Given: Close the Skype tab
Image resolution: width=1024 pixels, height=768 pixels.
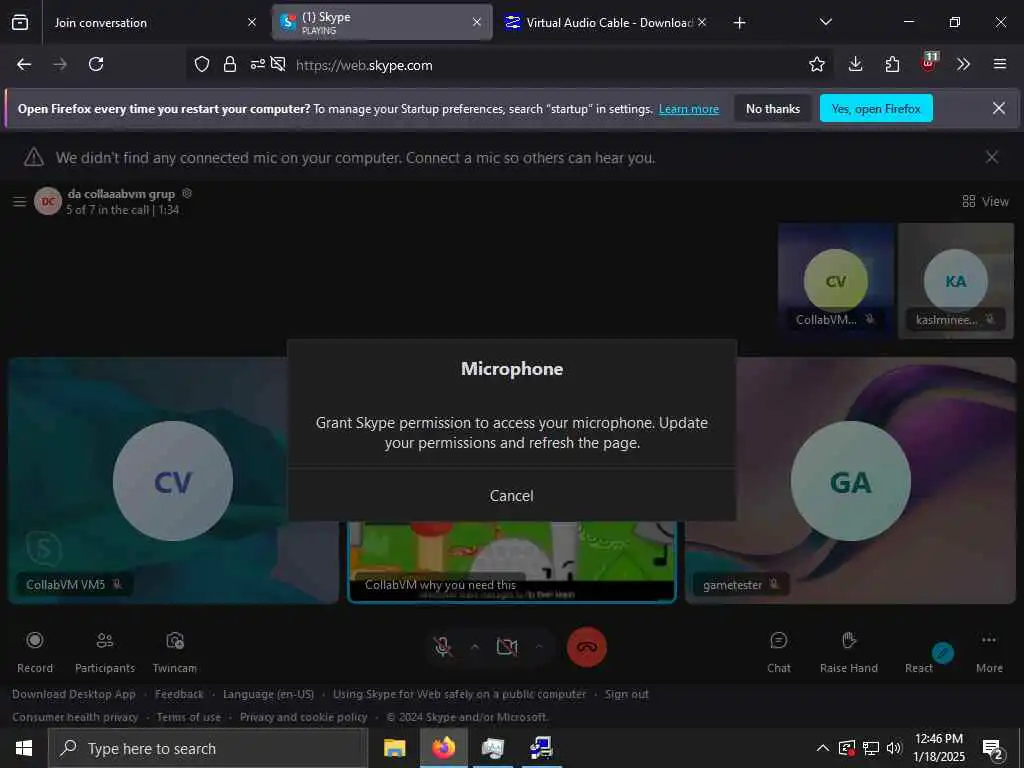Looking at the screenshot, I should (477, 22).
